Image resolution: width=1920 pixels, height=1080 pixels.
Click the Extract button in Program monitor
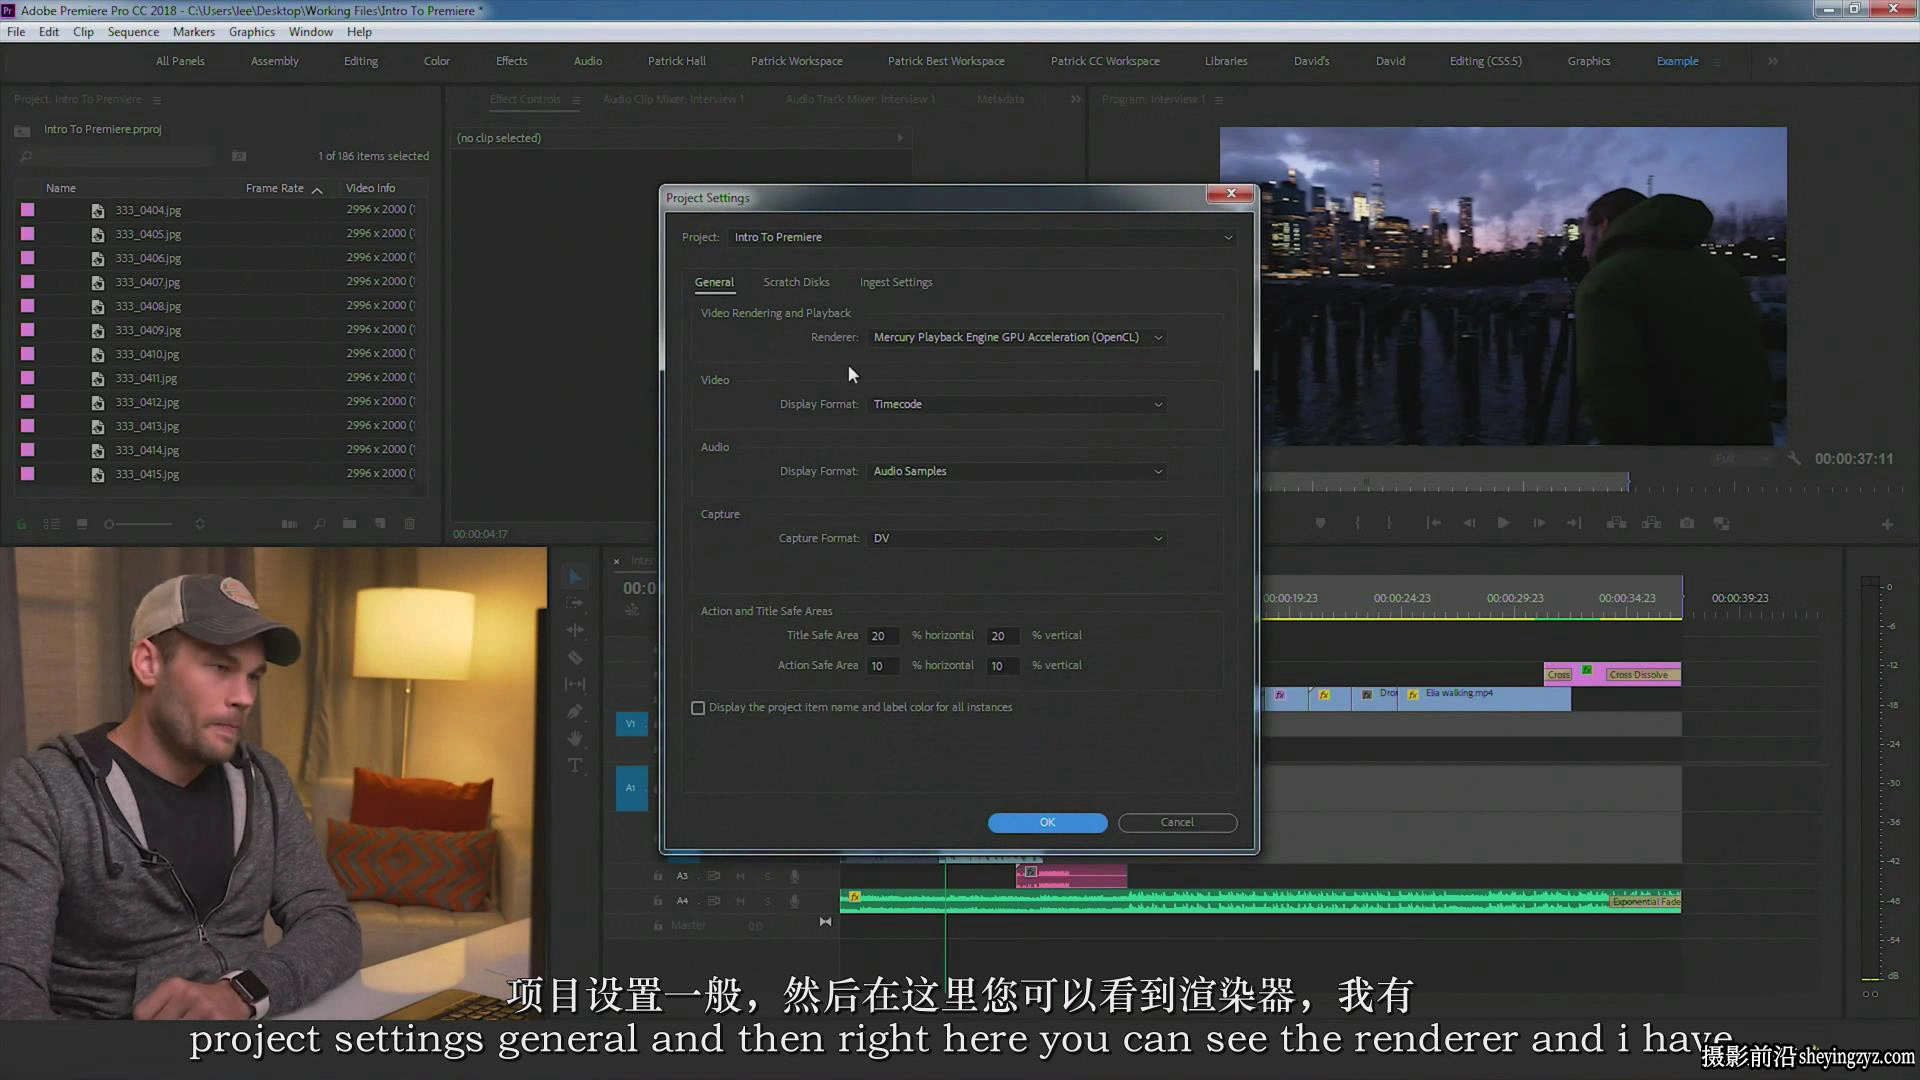(1651, 523)
